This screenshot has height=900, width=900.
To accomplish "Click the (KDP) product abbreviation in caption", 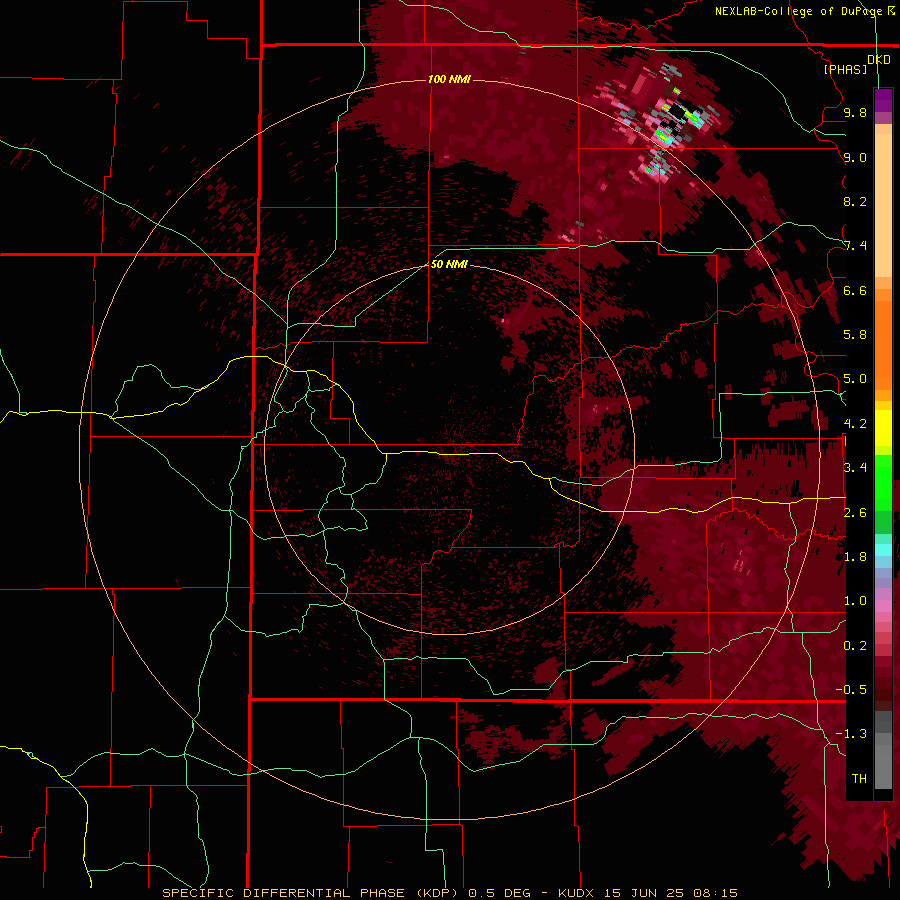I will [x=437, y=893].
